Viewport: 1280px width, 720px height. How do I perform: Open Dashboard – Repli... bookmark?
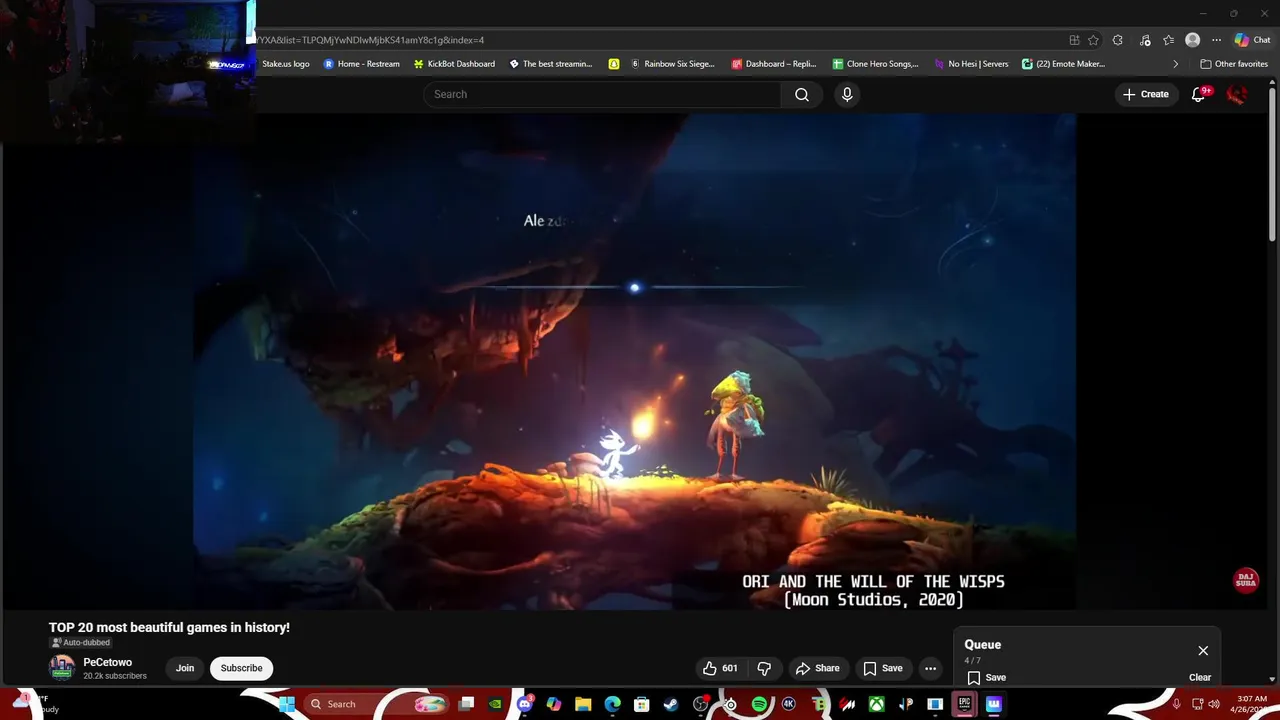(x=774, y=64)
